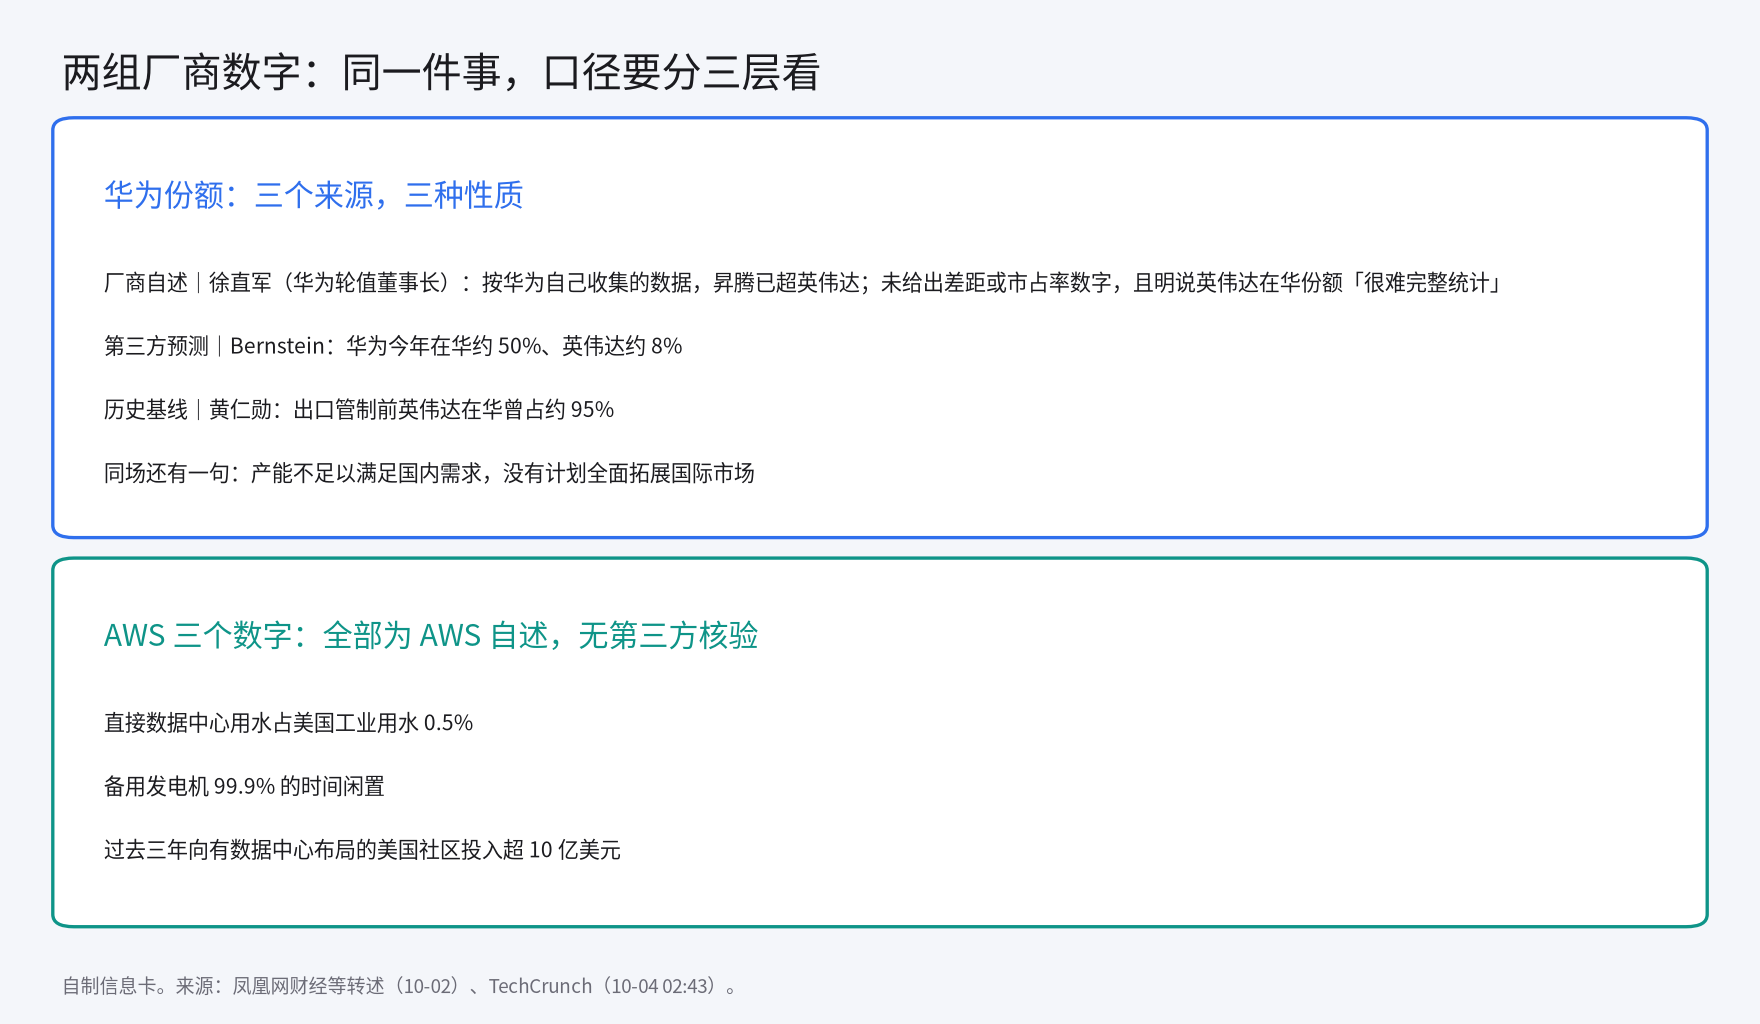This screenshot has width=1760, height=1024.
Task: Click the line 备用发电机 99.9% 的时间闲置
Action: point(244,786)
